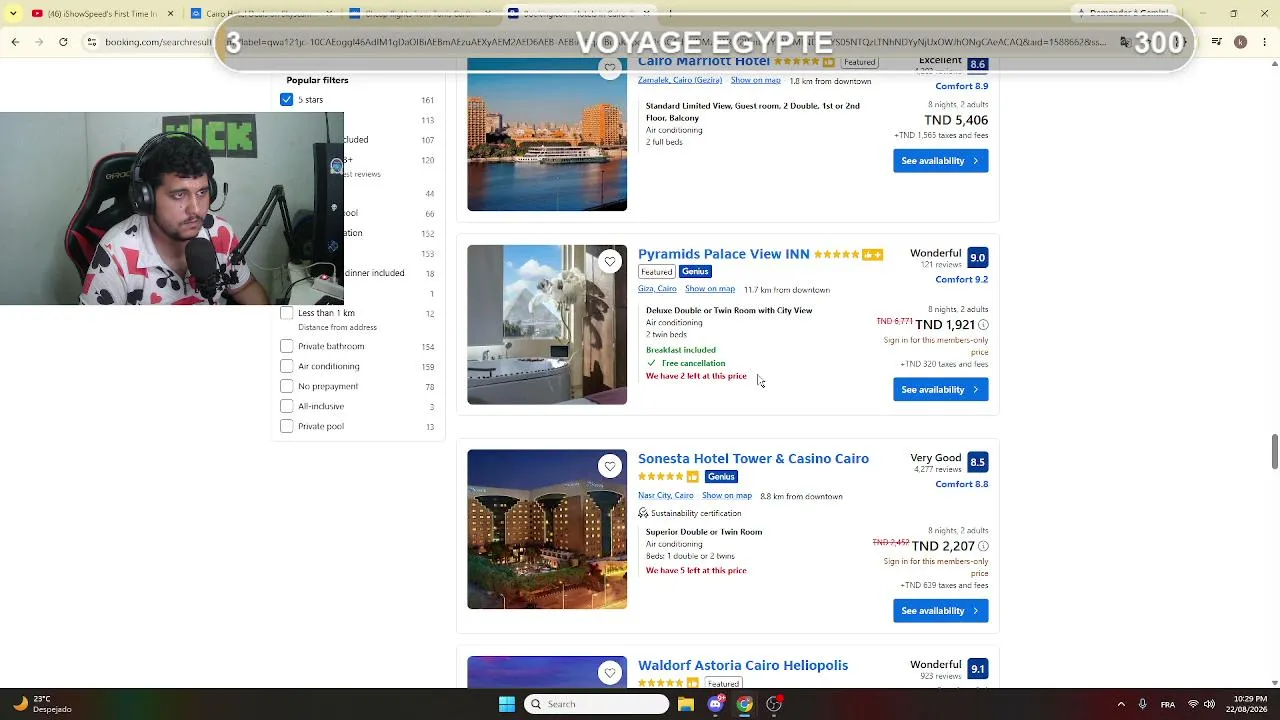Image resolution: width=1280 pixels, height=720 pixels.
Task: Click the page vertical scrollbar thumb
Action: click(x=1274, y=451)
